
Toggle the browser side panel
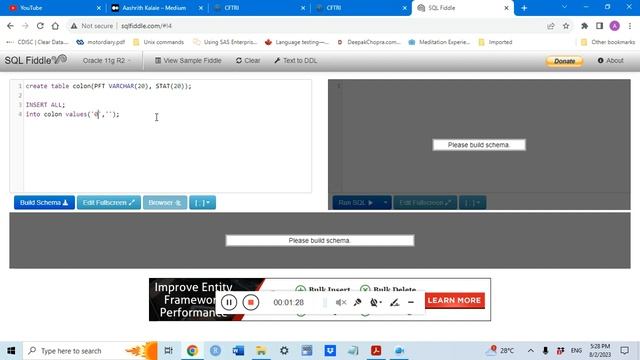(600, 26)
